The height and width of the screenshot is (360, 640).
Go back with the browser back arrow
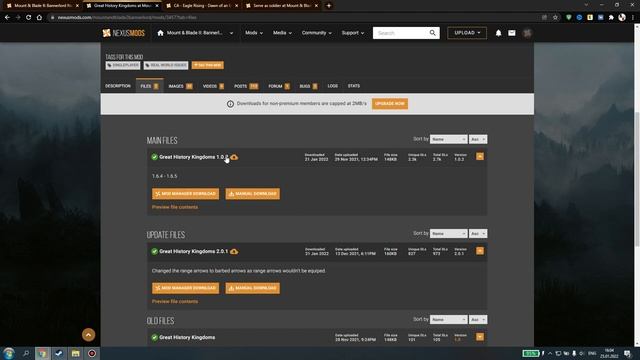(x=7, y=18)
